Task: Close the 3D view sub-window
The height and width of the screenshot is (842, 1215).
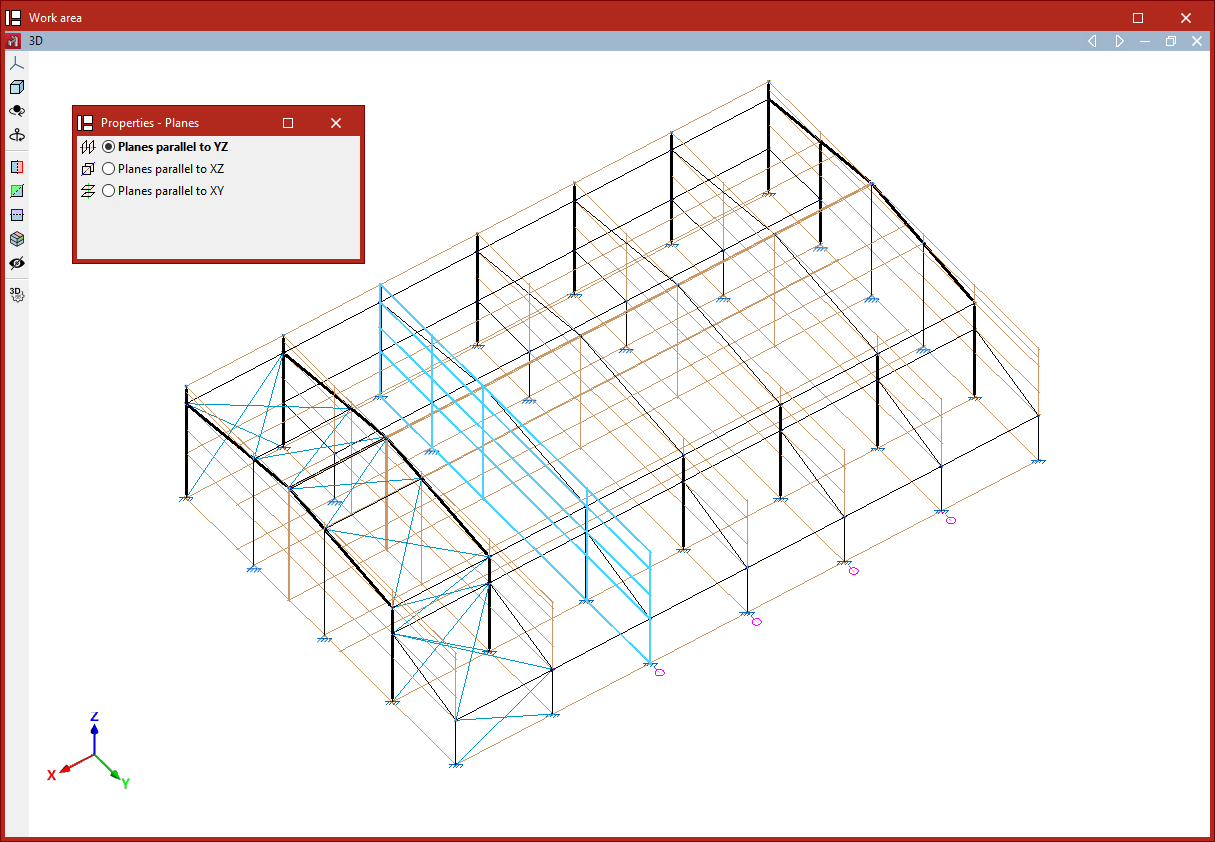Action: [x=1195, y=41]
